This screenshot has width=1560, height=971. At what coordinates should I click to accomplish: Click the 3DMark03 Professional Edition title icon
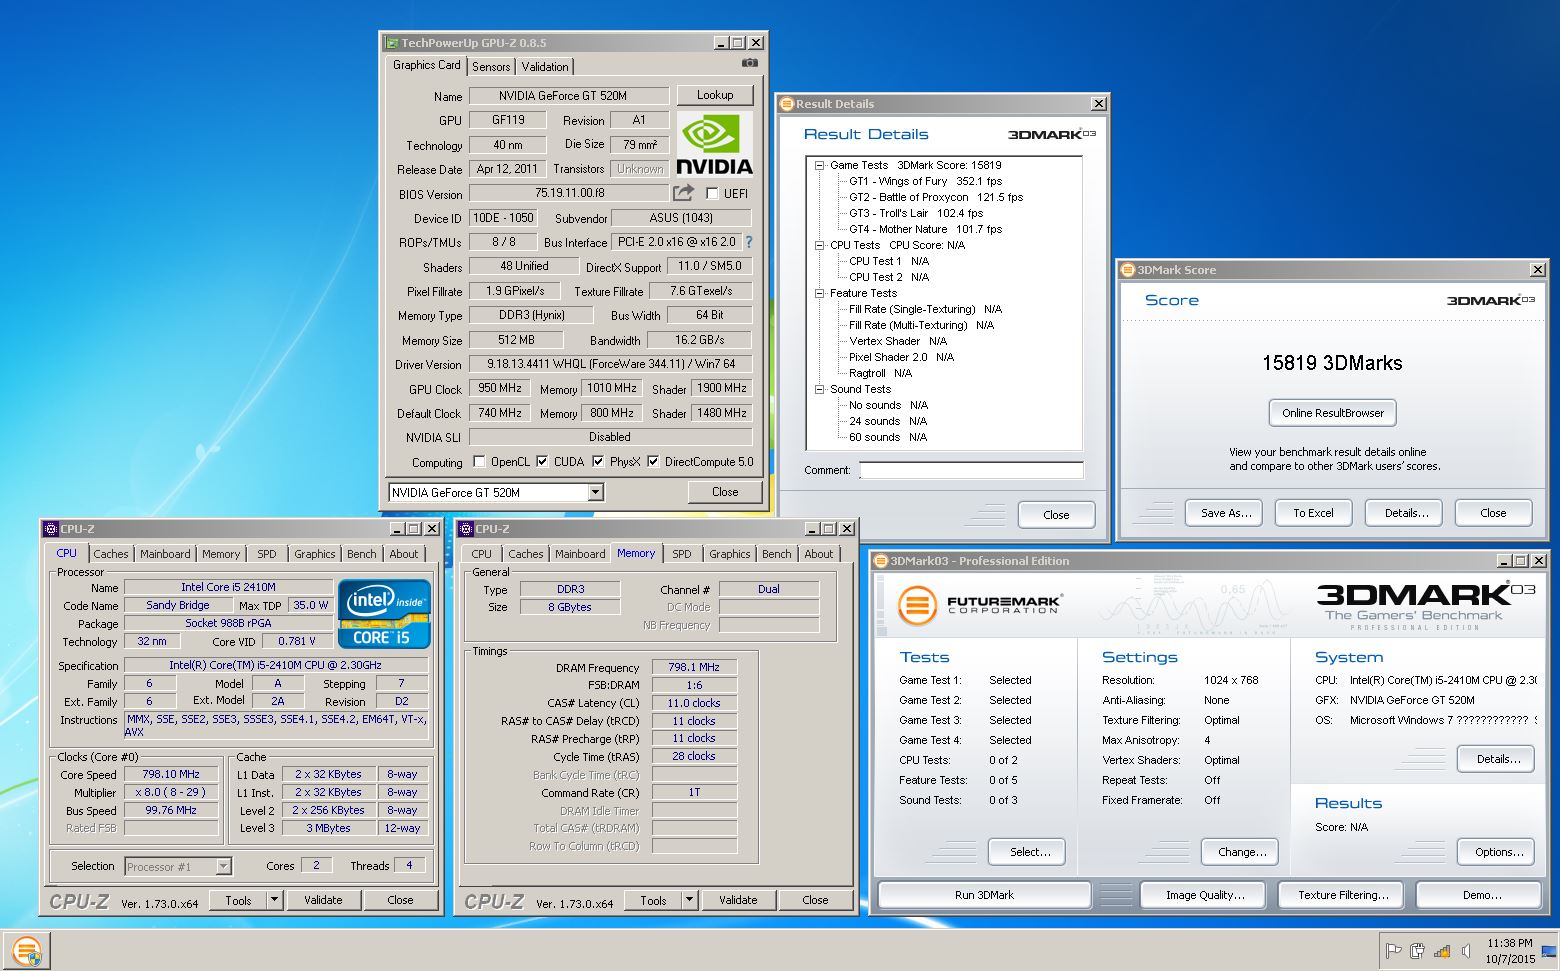(x=881, y=561)
